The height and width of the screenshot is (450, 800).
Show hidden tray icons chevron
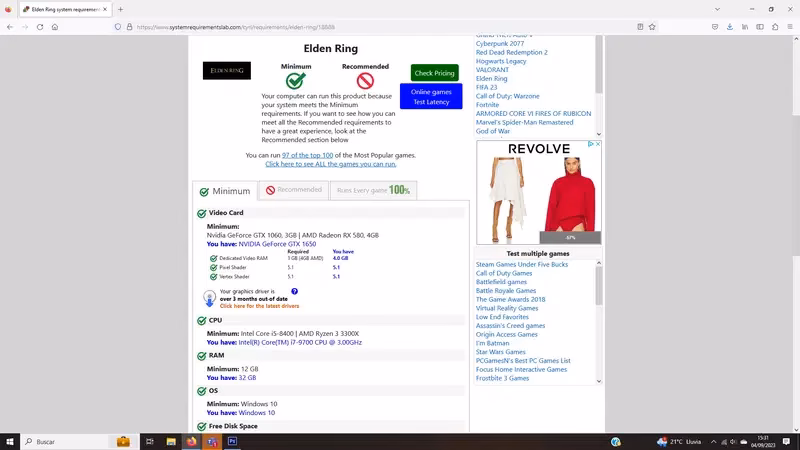pos(713,442)
